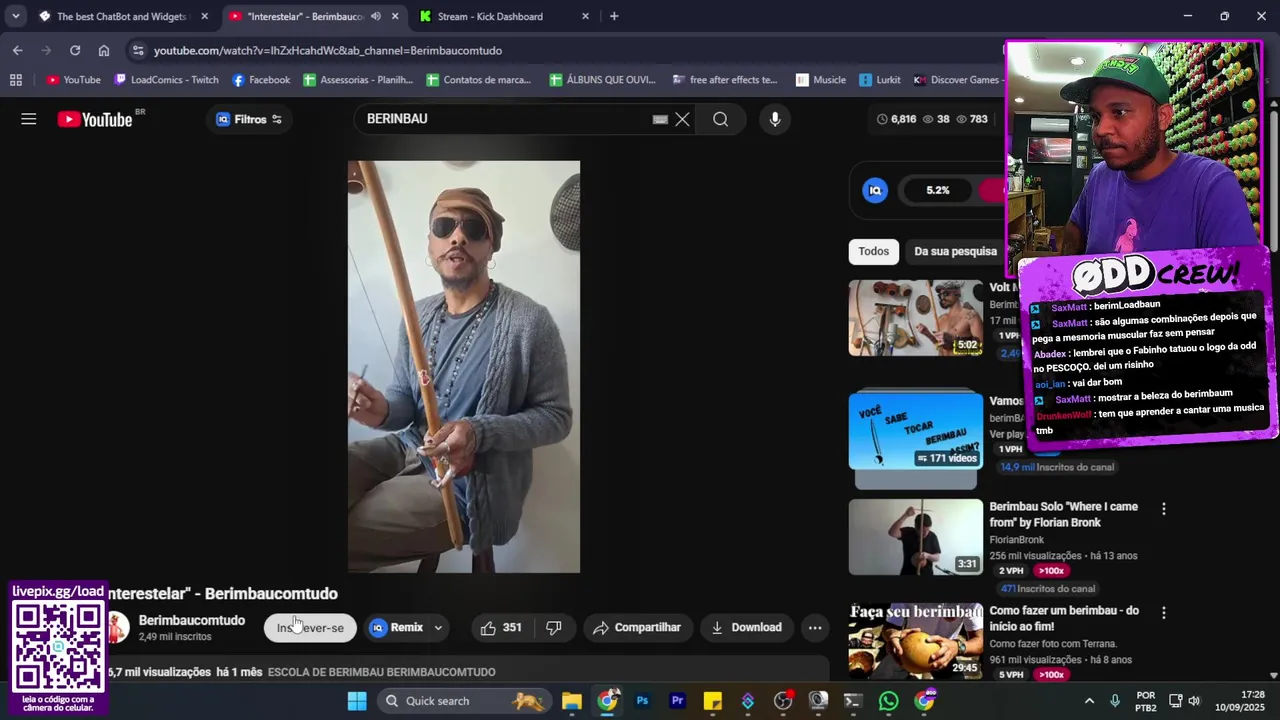
Task: Run search with the magnifier button
Action: coord(720,119)
